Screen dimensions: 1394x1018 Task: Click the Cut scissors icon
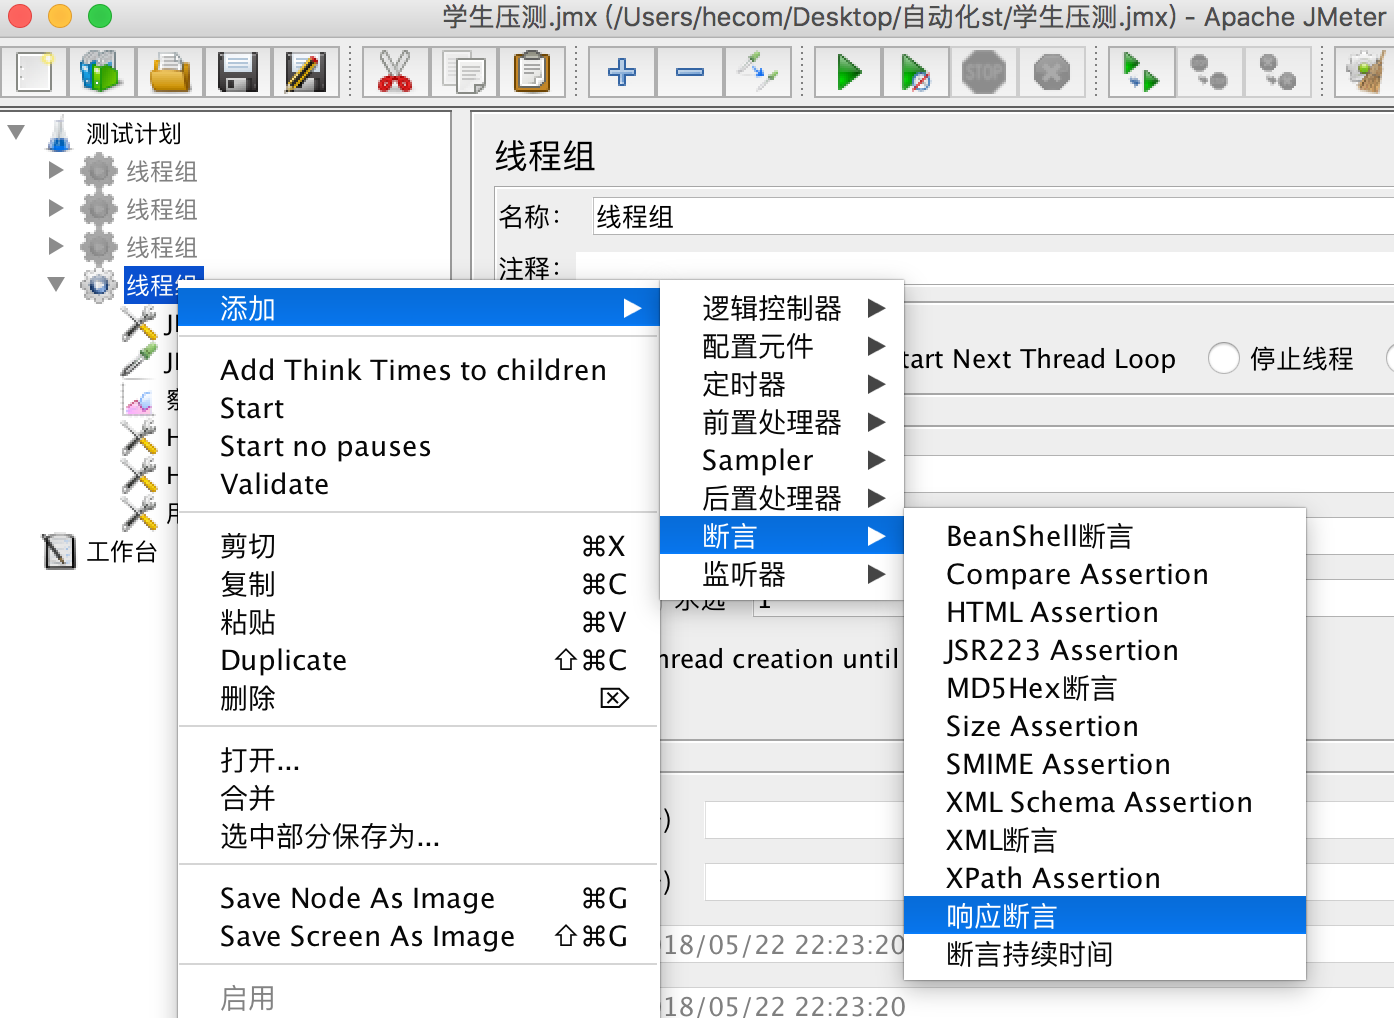coord(395,72)
